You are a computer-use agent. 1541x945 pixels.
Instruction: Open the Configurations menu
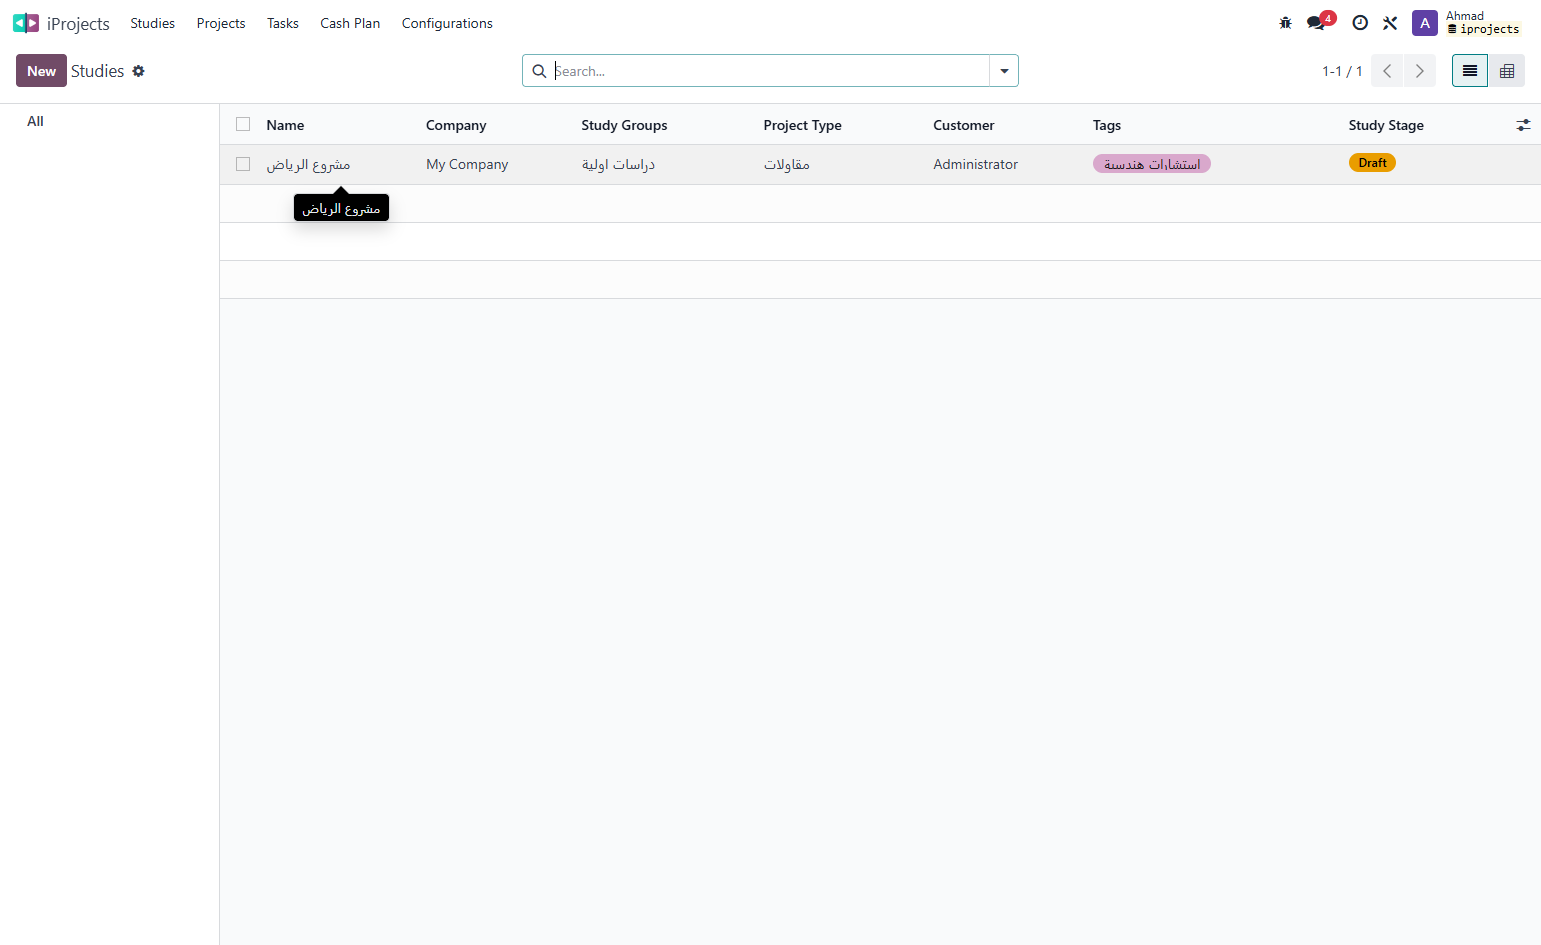(x=447, y=23)
